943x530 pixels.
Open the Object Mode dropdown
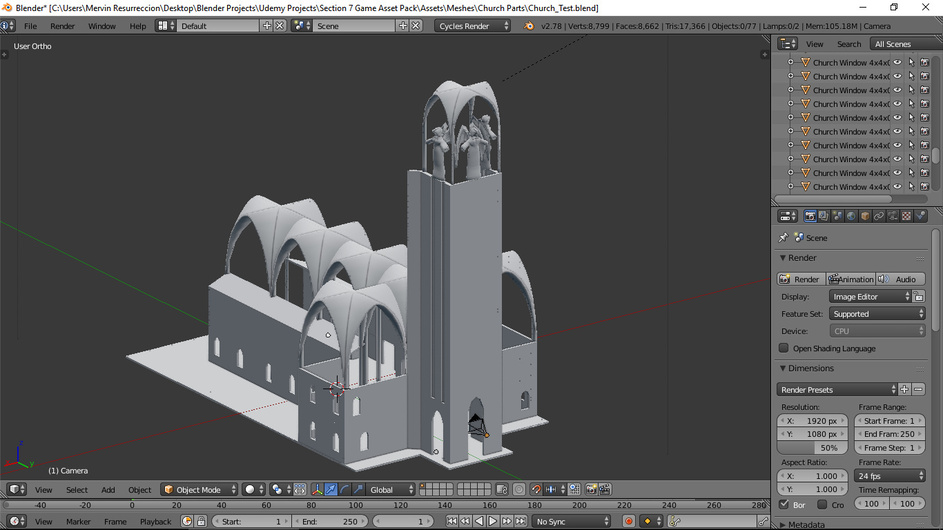tap(200, 490)
